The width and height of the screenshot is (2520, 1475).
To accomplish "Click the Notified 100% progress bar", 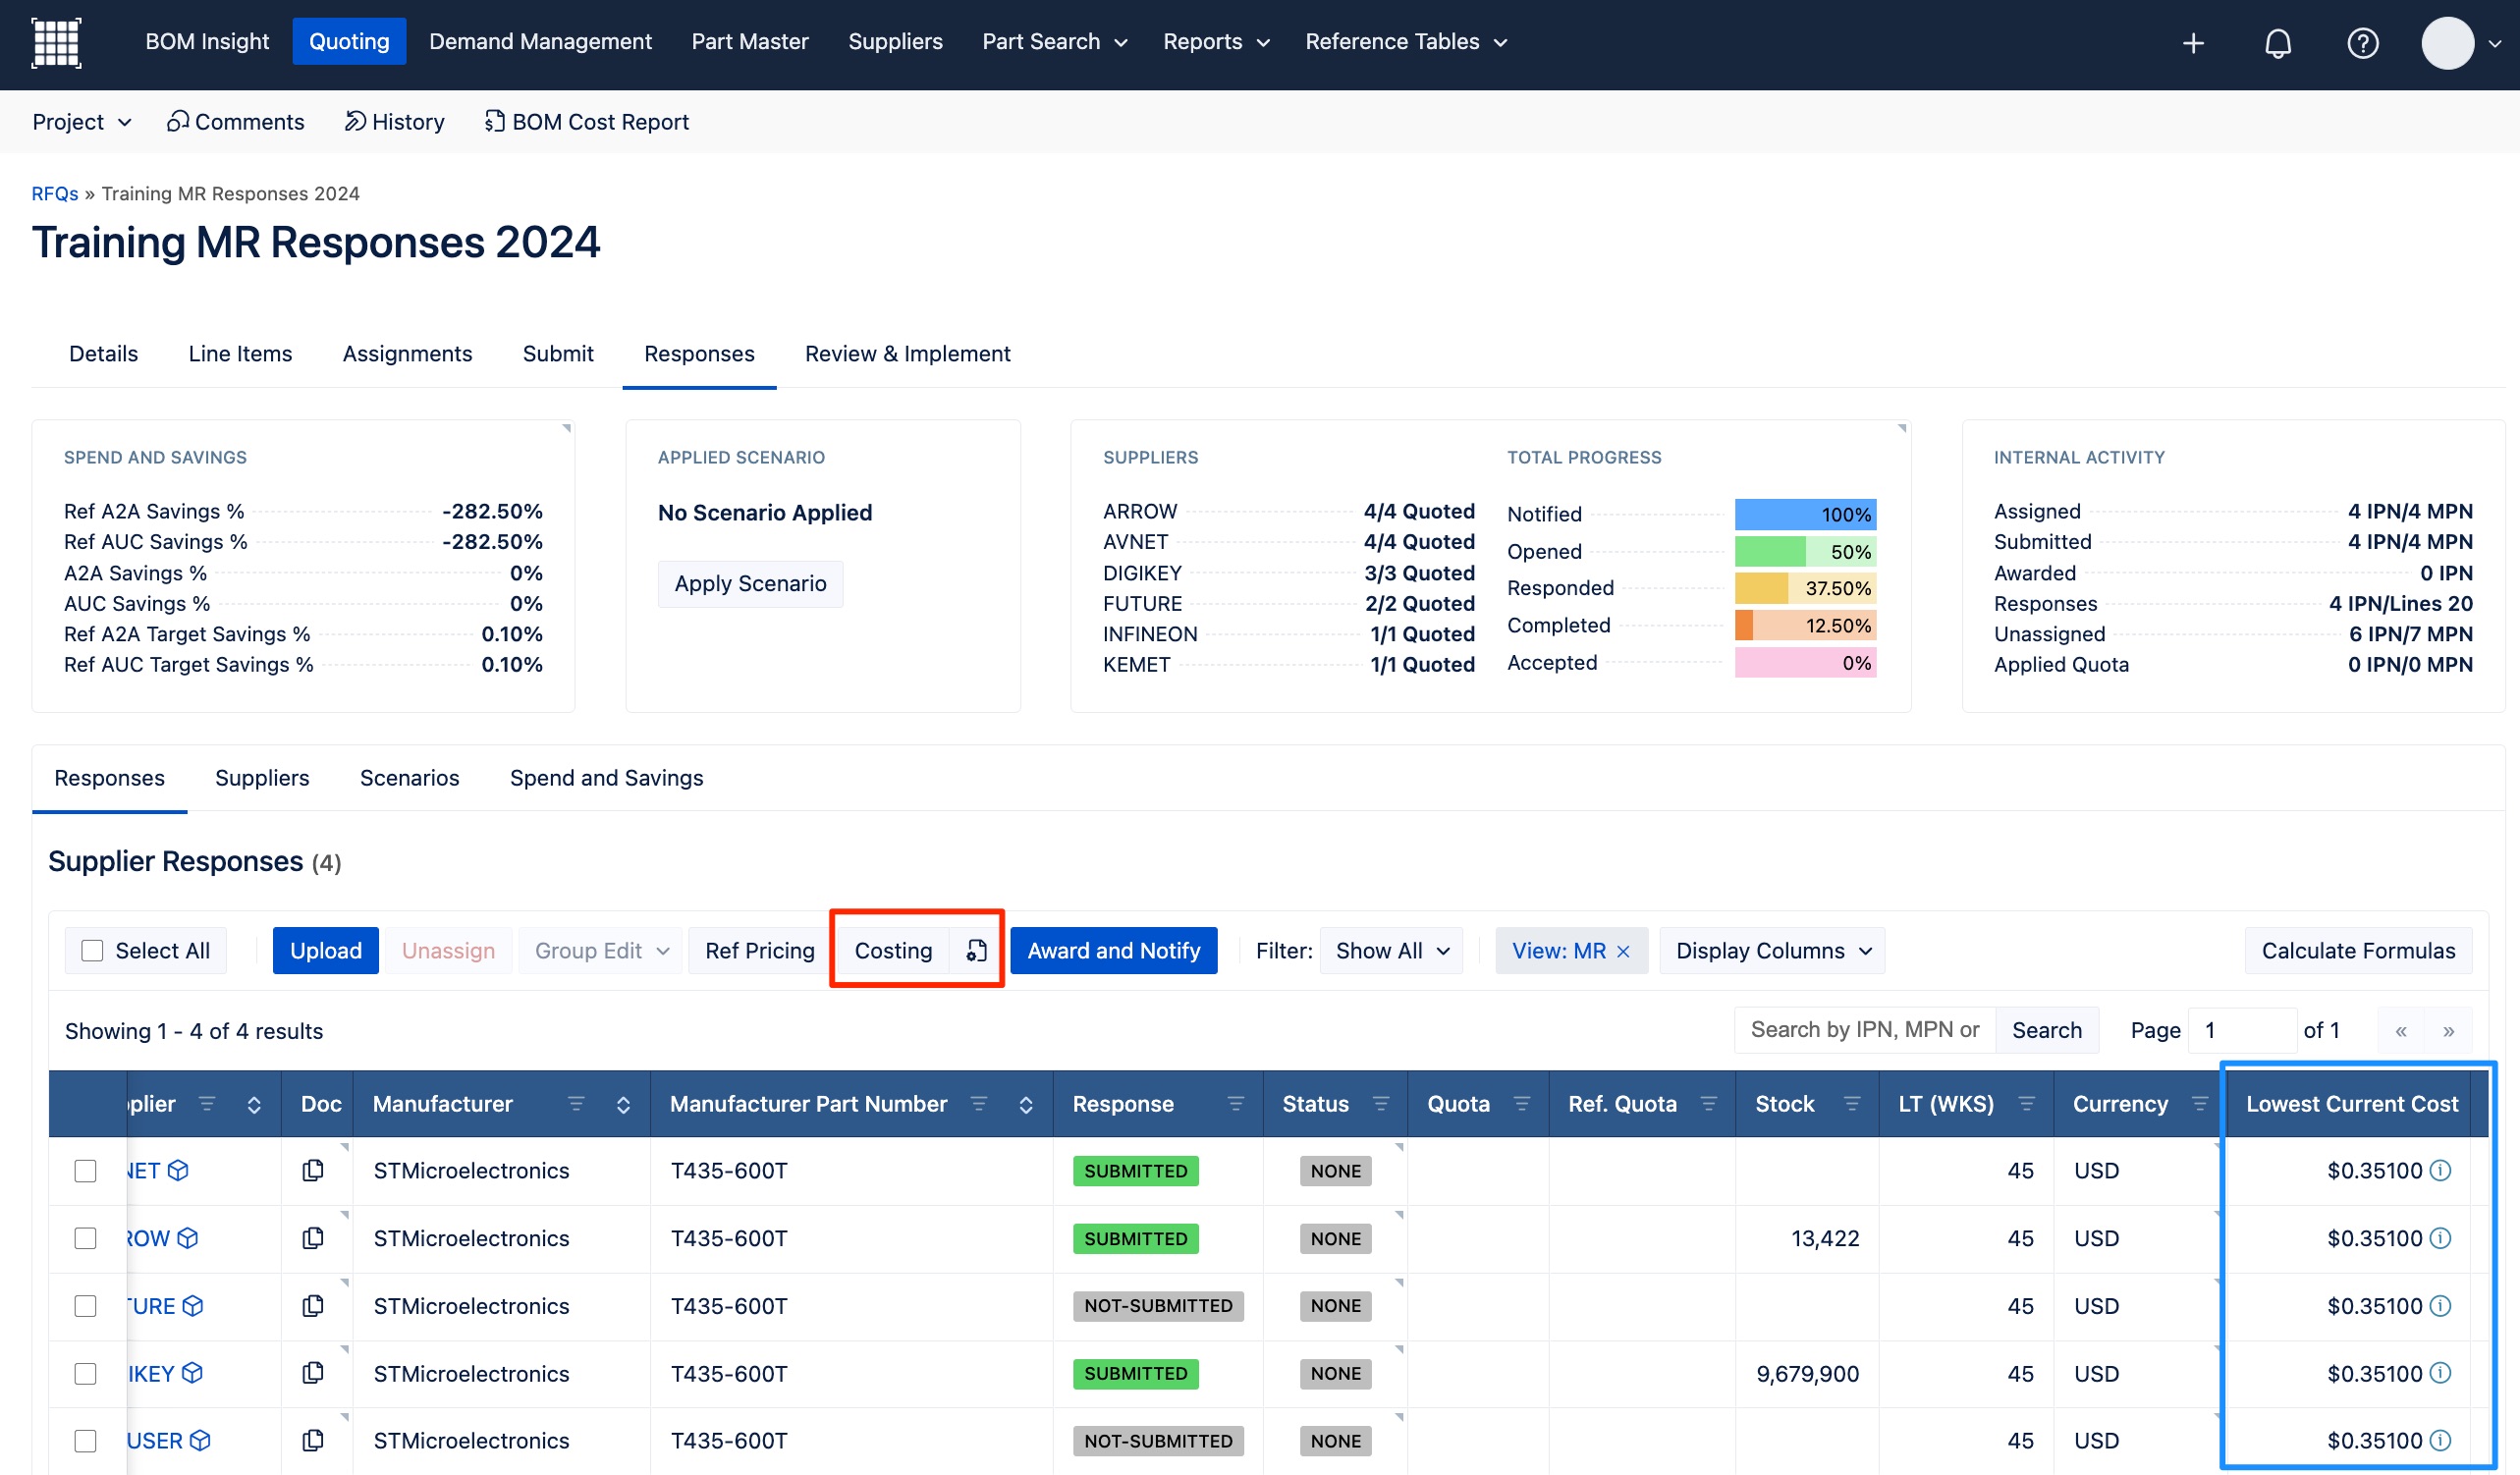I will coord(1805,514).
